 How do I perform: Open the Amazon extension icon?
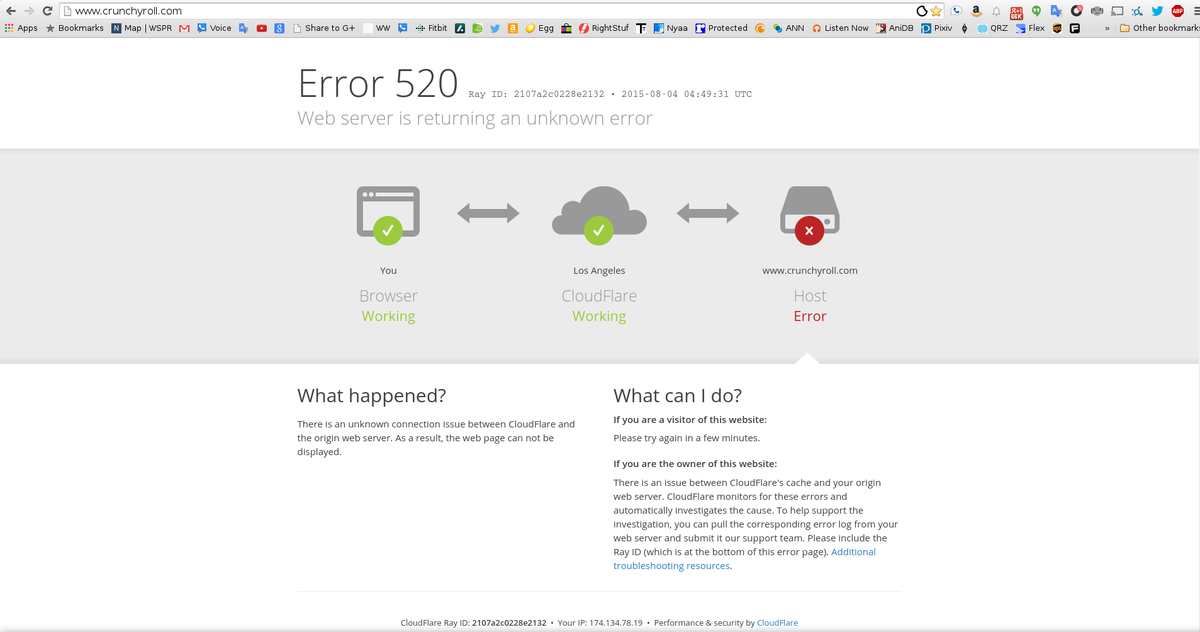pos(976,11)
